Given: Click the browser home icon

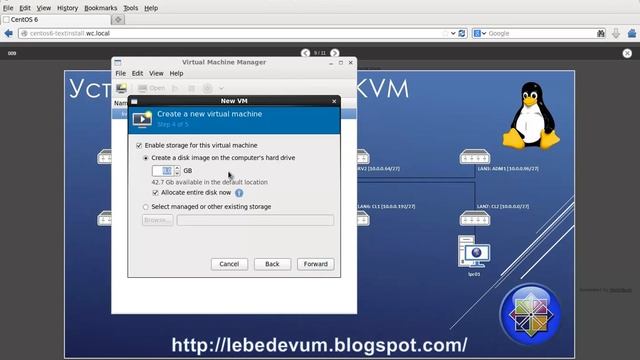Looking at the screenshot, I should tap(631, 33).
